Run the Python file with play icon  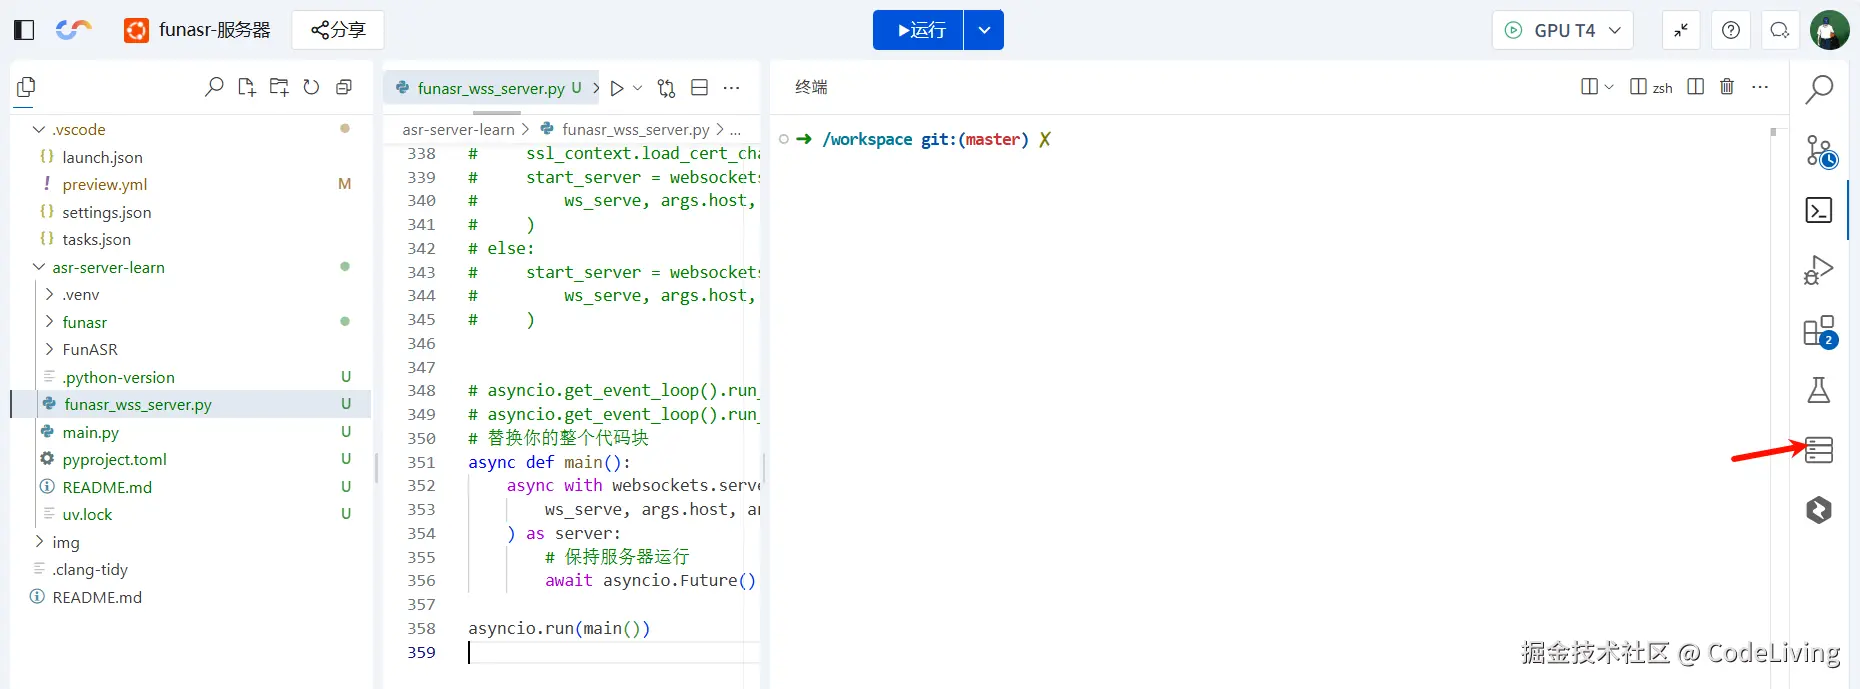tap(617, 88)
